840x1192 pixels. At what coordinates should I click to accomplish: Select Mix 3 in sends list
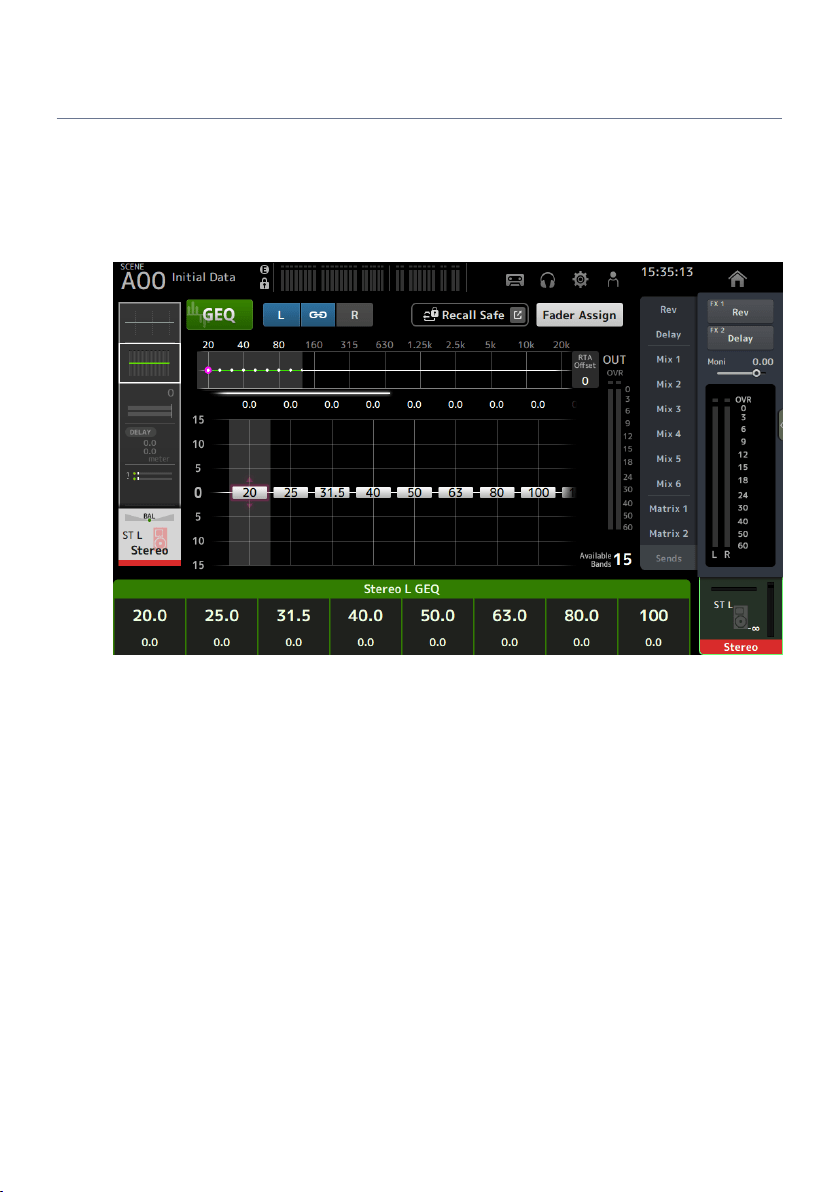(x=668, y=409)
